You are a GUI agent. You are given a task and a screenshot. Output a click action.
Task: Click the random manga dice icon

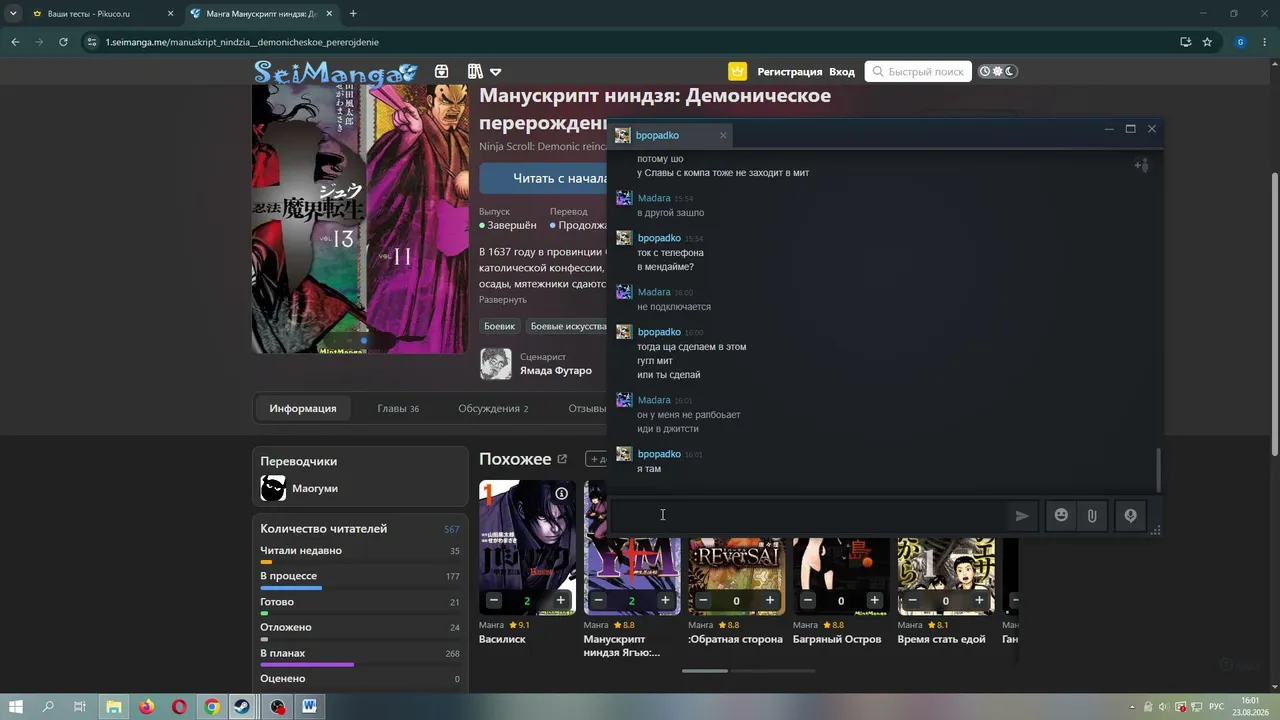tap(442, 72)
